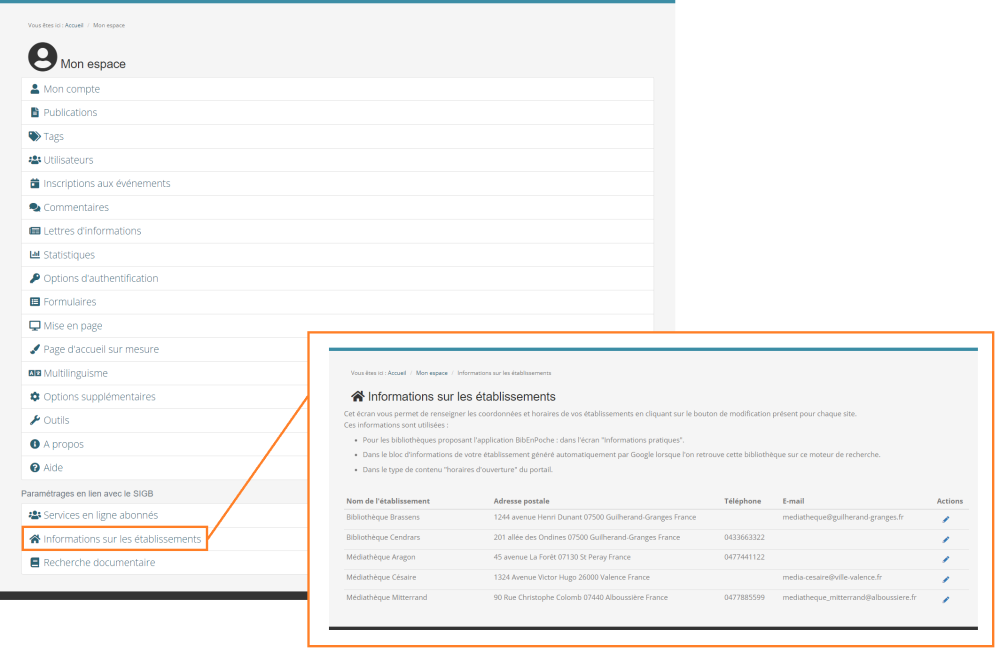Click the A propos info icon
The height and width of the screenshot is (653, 1000).
click(x=35, y=443)
